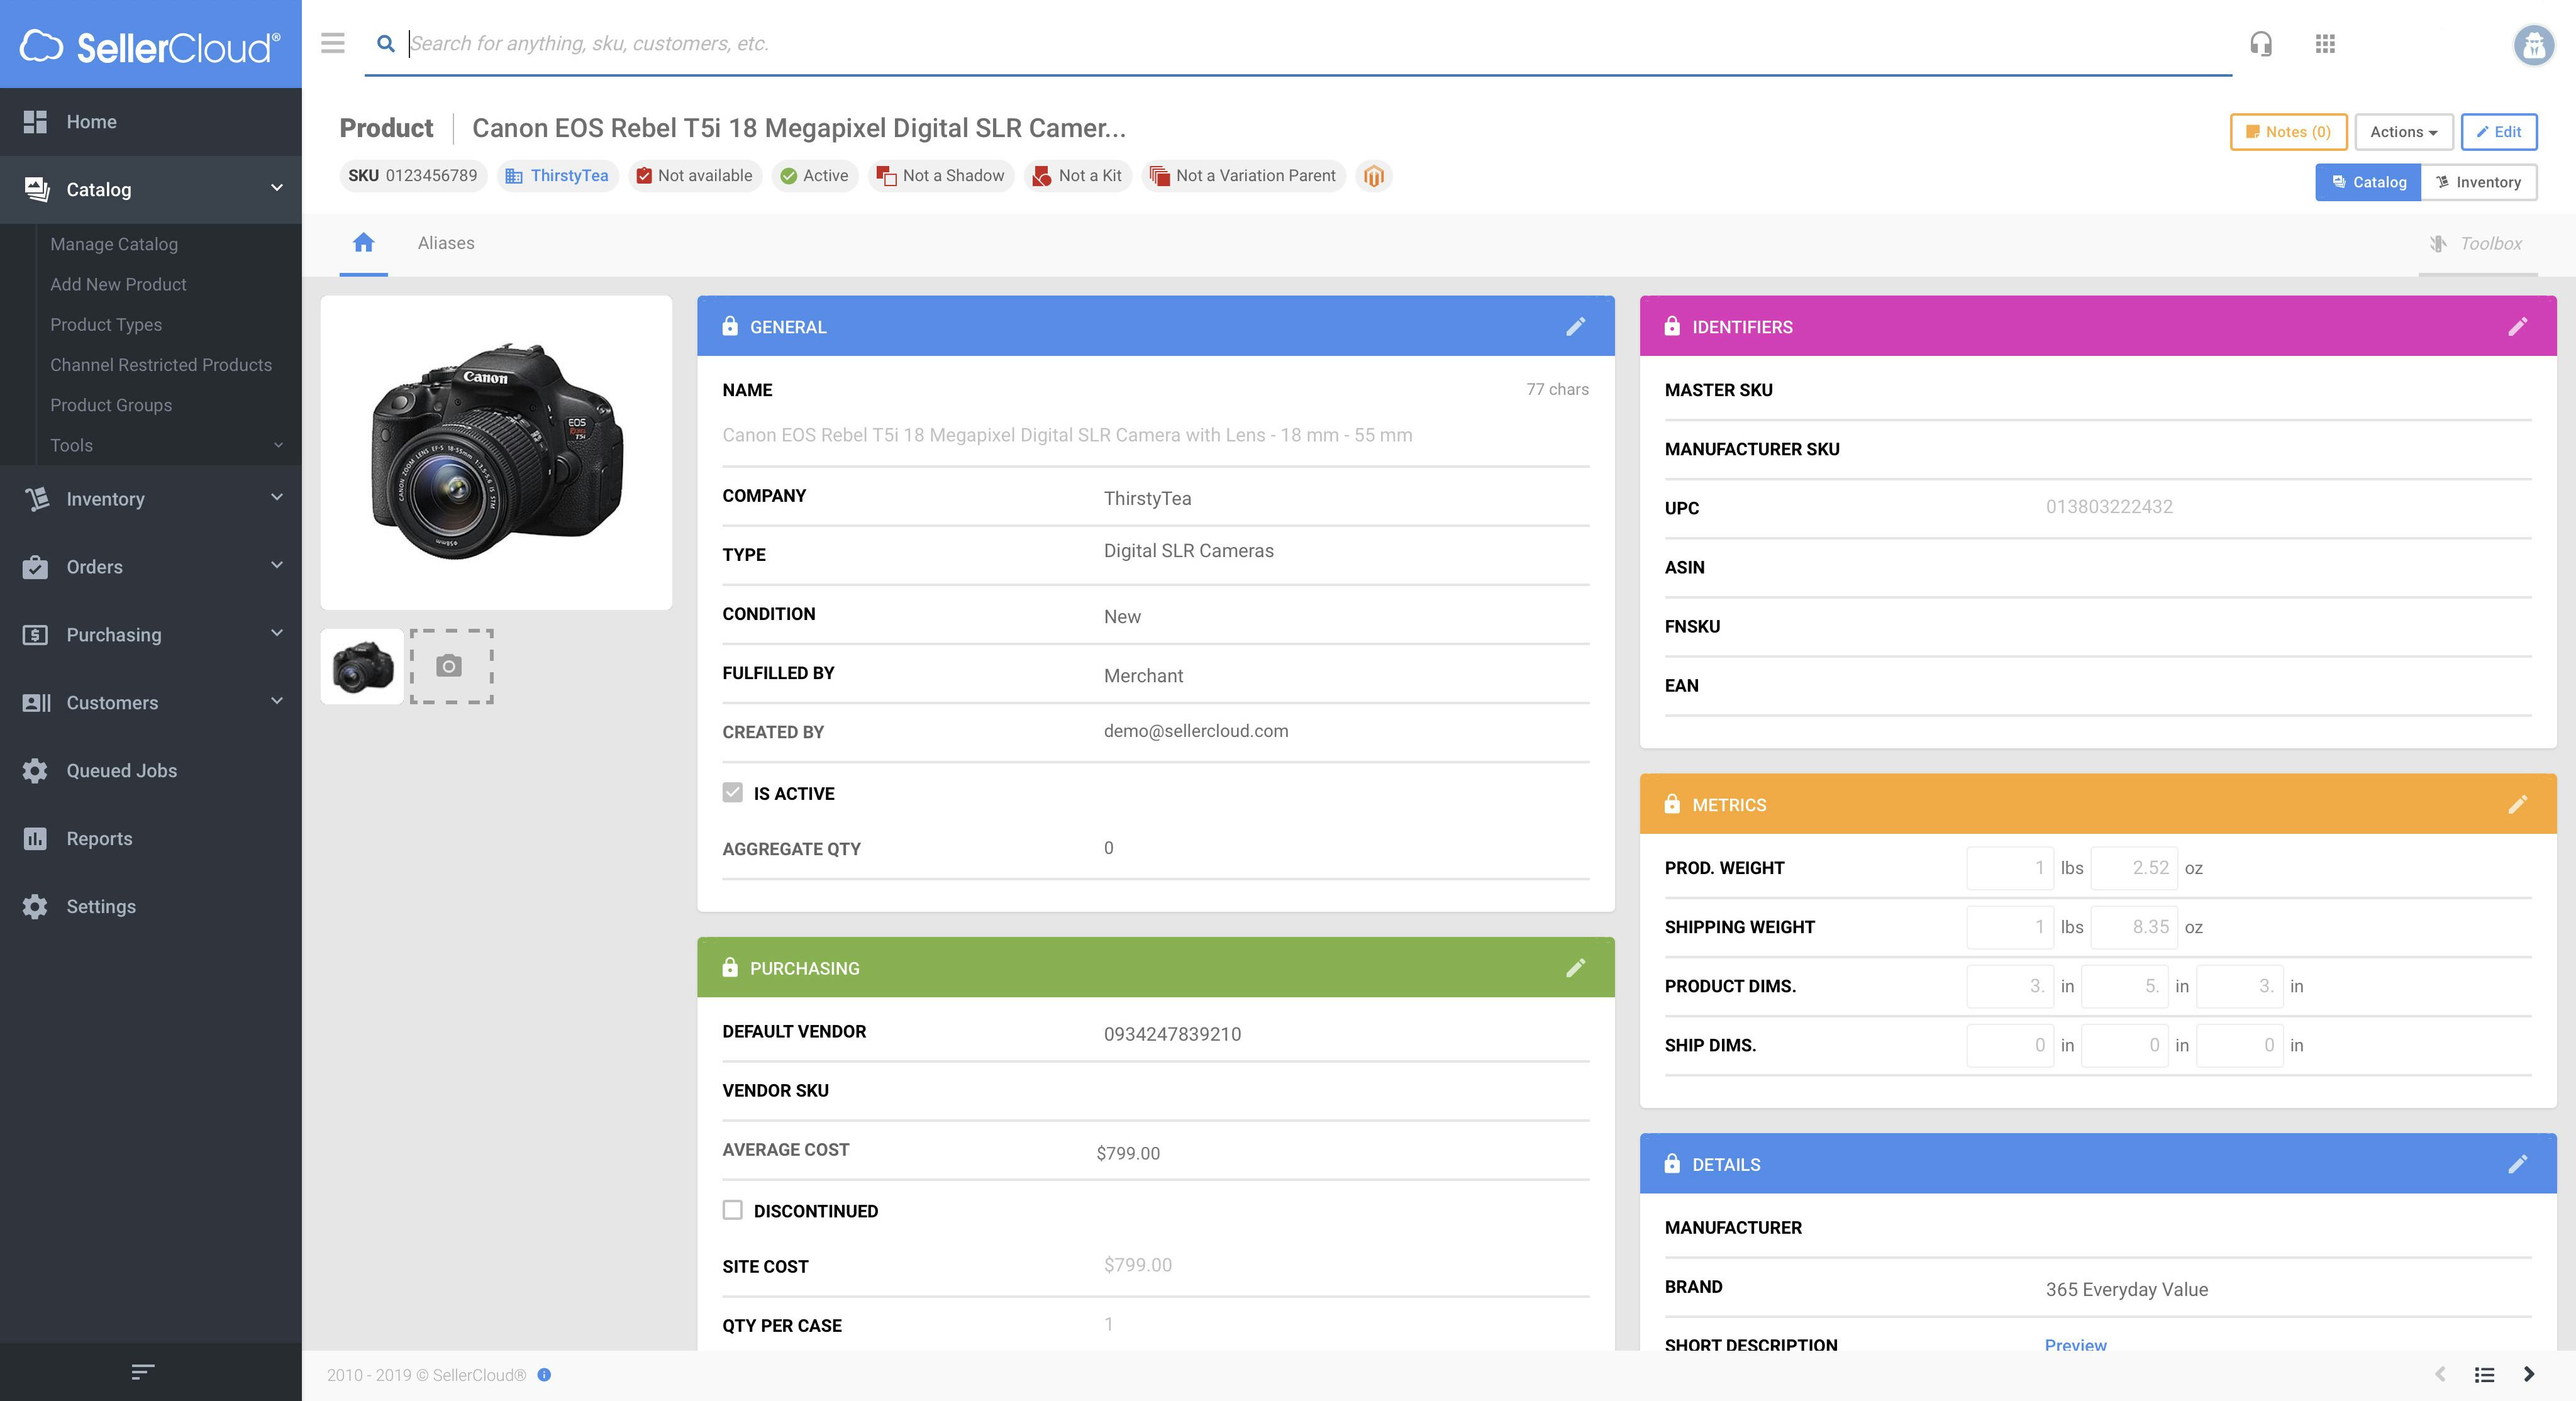
Task: Open the Actions dropdown
Action: point(2403,132)
